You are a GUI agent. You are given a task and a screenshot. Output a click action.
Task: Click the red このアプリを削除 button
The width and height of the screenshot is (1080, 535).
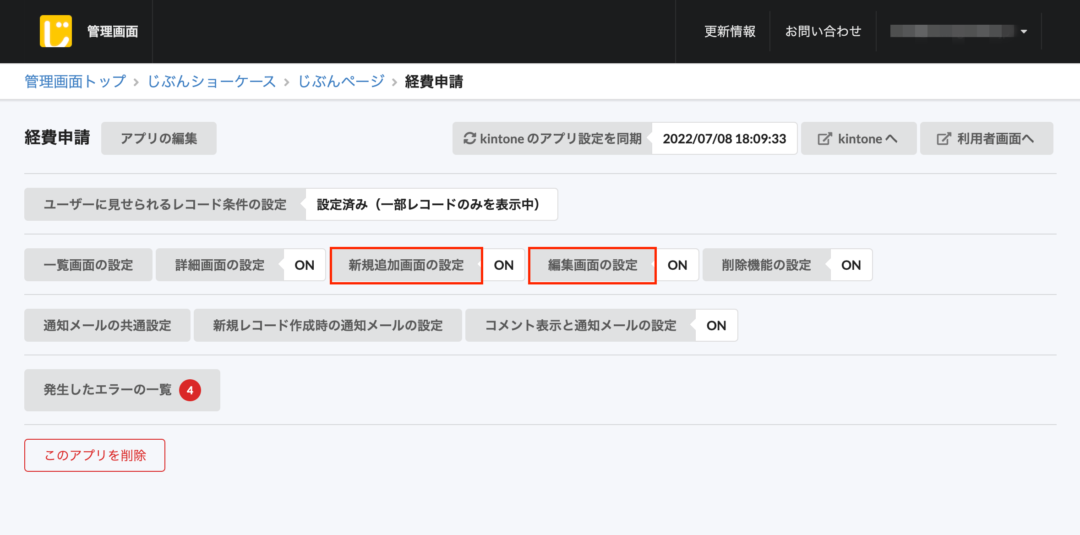[x=95, y=455]
